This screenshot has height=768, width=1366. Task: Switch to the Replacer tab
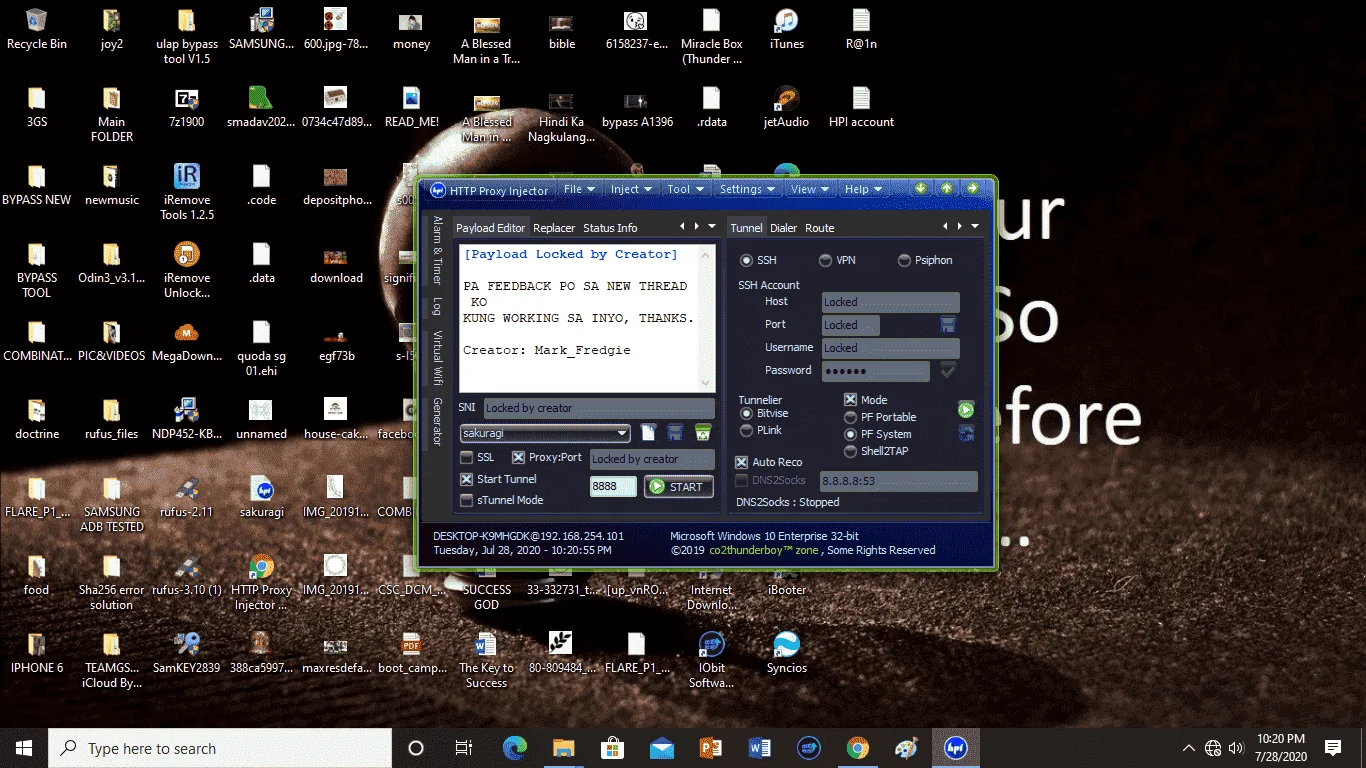[554, 228]
